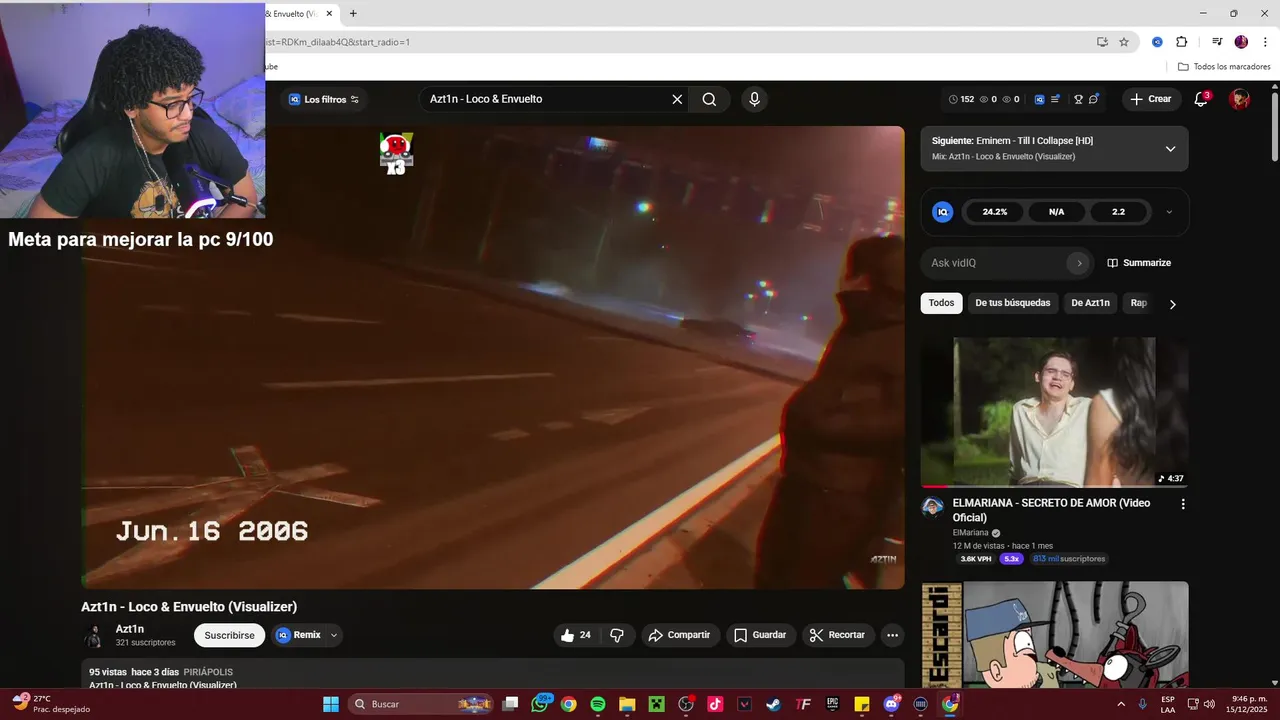Click the install app icon in address bar
Viewport: 1280px width, 720px height.
point(1102,42)
